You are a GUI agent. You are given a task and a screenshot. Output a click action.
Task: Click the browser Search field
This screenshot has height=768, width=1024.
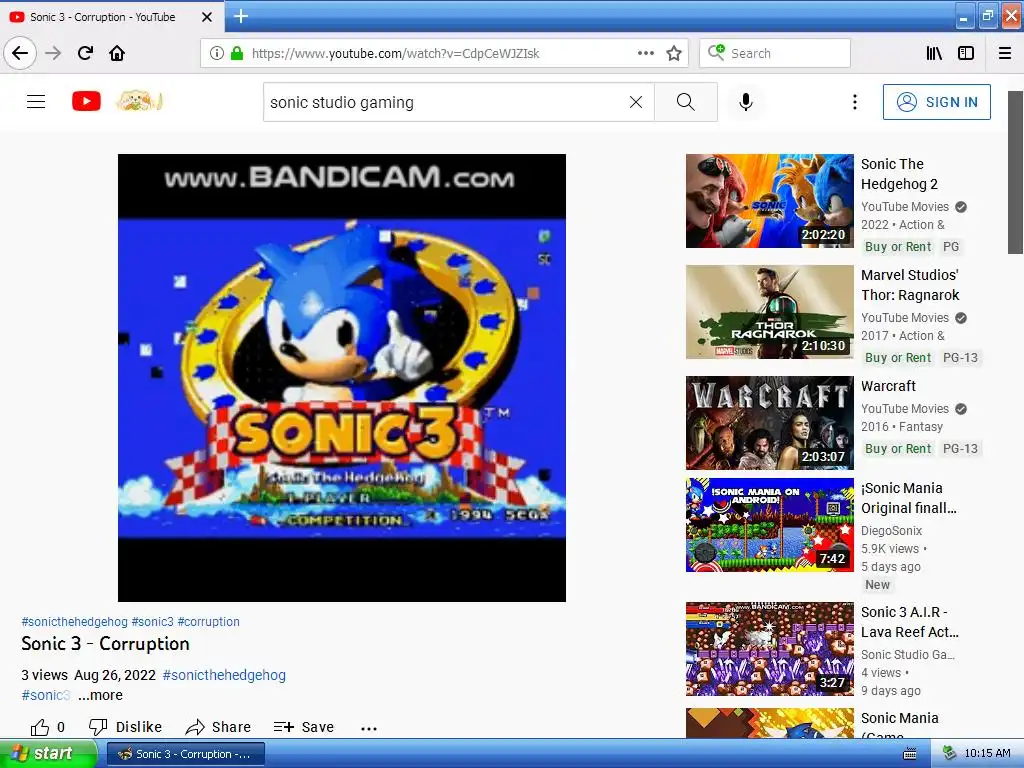tap(775, 54)
